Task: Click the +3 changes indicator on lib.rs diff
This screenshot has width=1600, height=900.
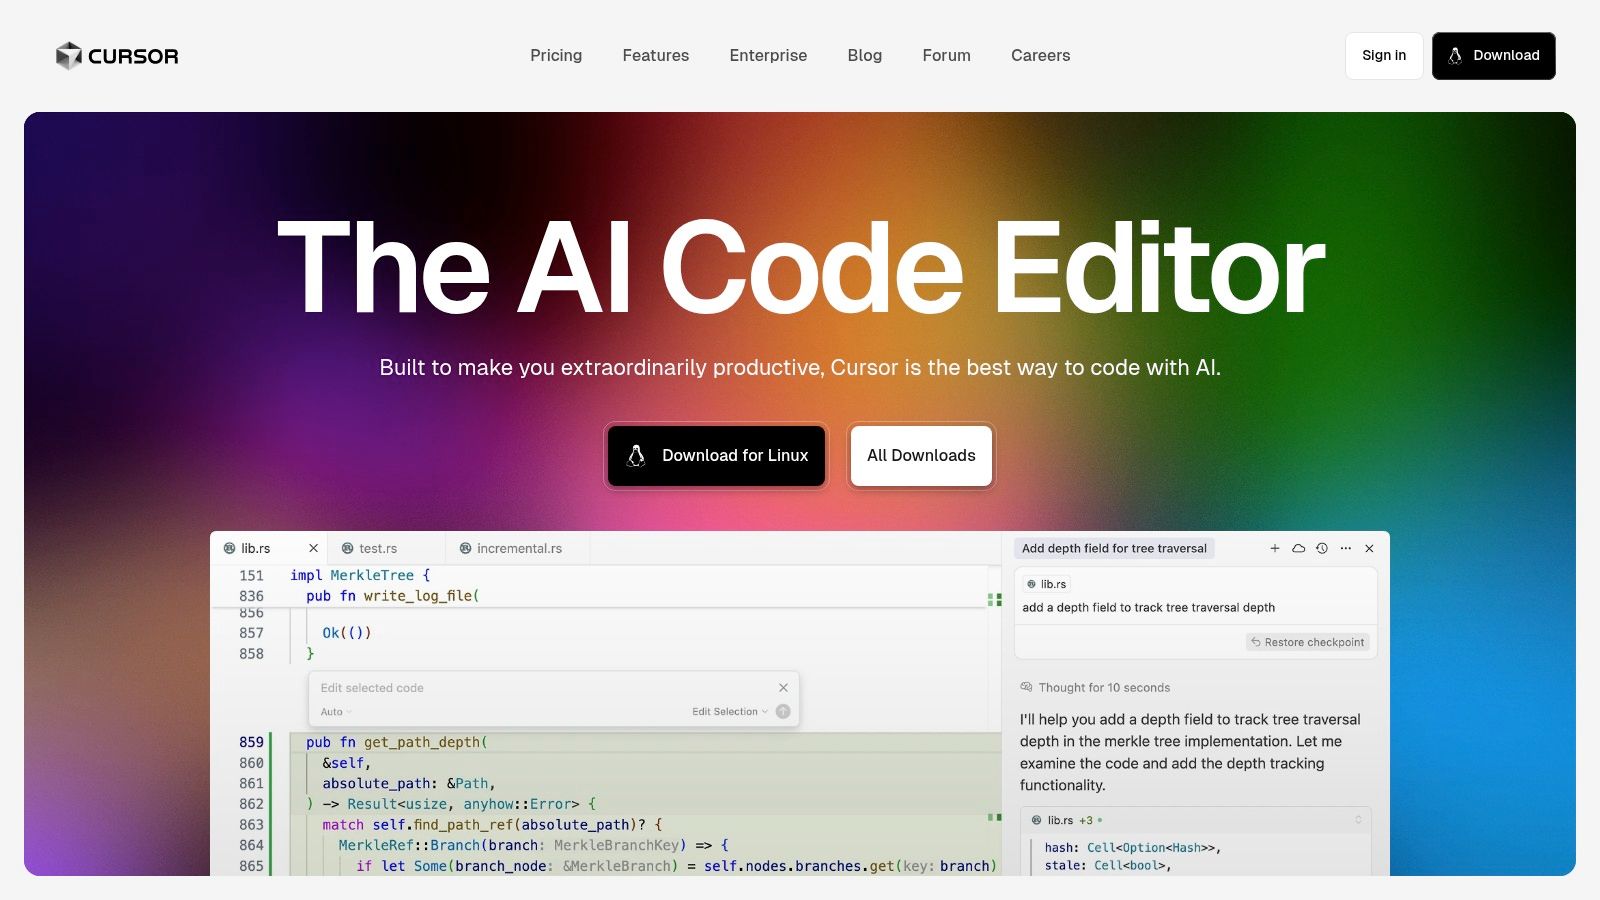Action: pos(1086,820)
